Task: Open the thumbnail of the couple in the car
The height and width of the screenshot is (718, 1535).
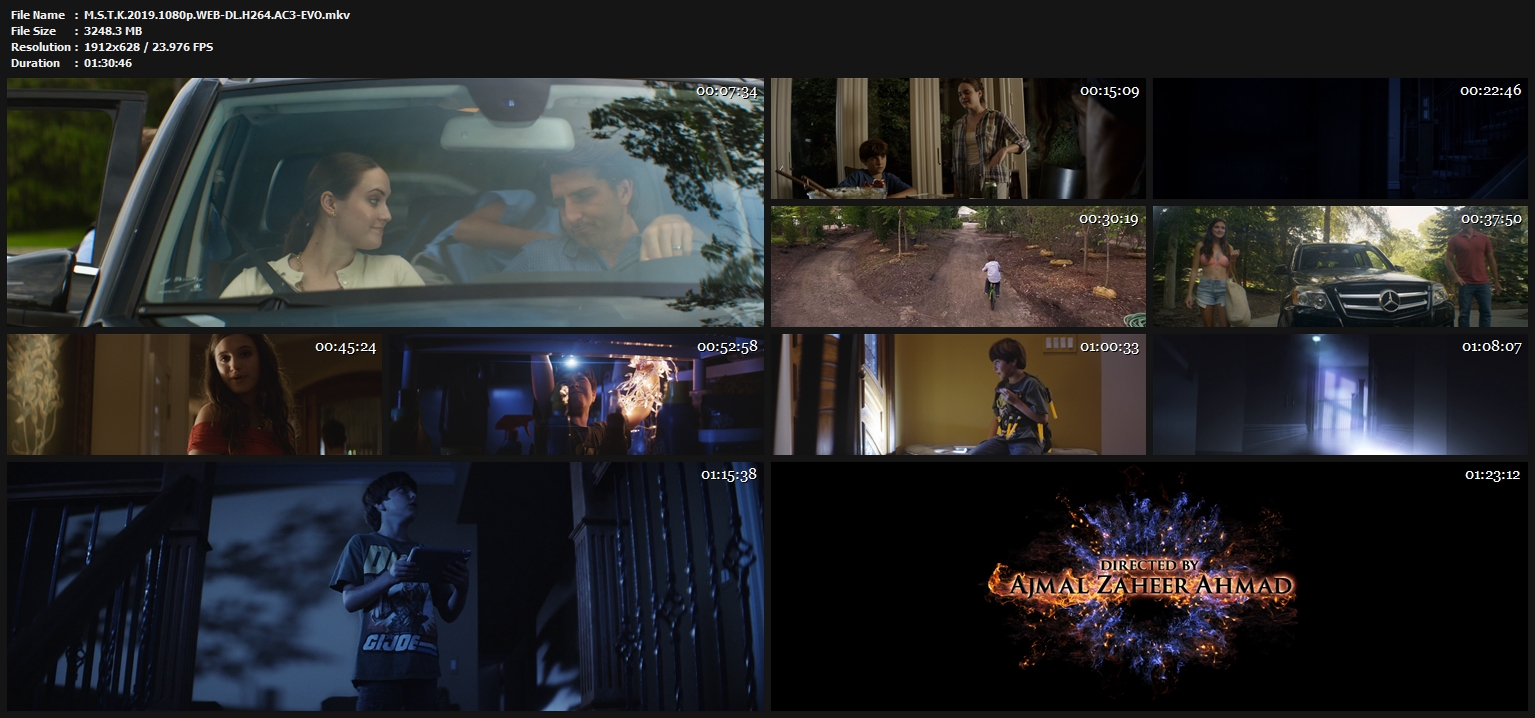Action: click(385, 203)
